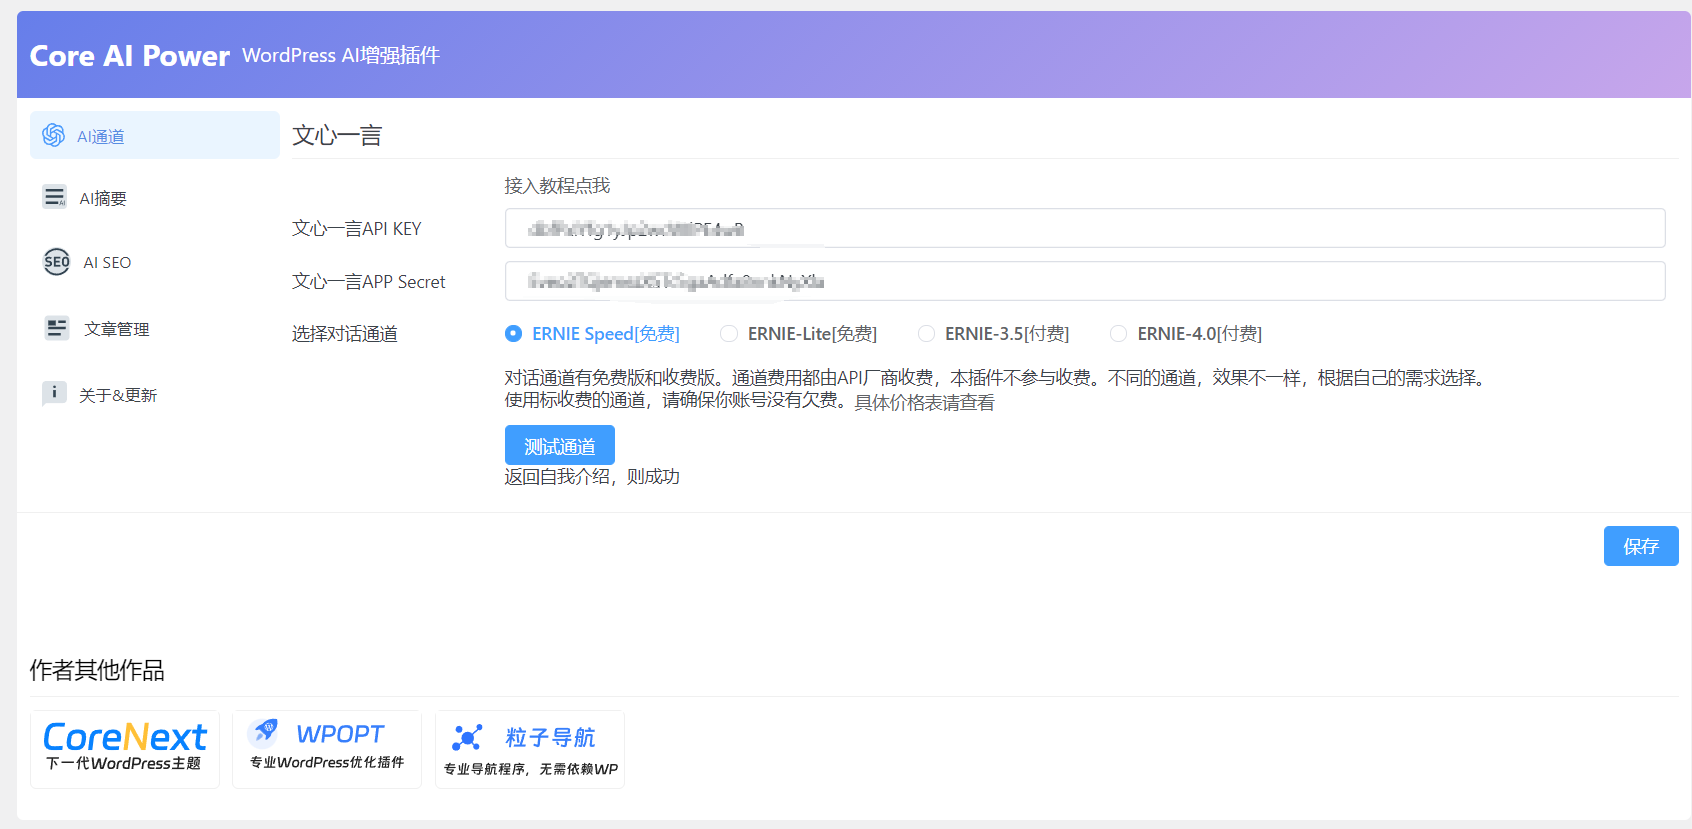Click the 文心一言 section heading
1692x829 pixels.
point(337,135)
